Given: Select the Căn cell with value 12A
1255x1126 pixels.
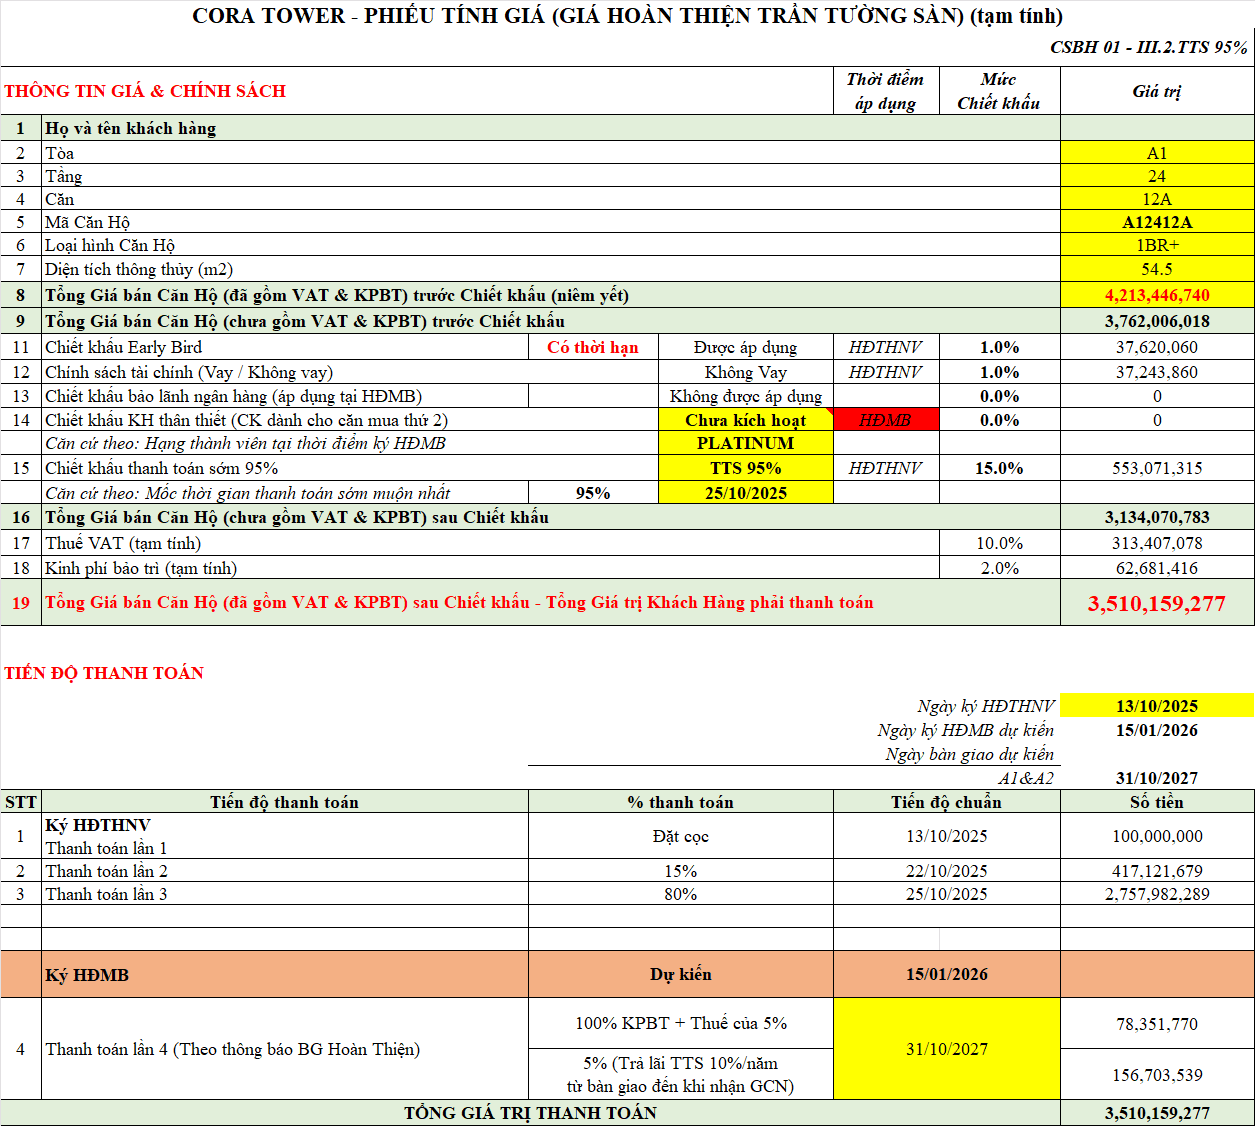Looking at the screenshot, I should [1157, 200].
